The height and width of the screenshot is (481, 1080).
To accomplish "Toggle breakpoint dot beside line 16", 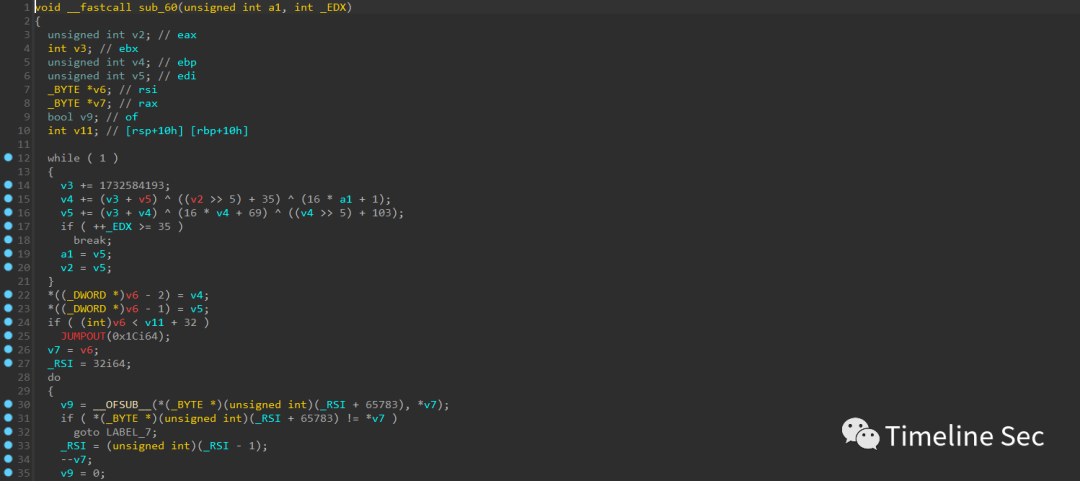I will (8, 212).
